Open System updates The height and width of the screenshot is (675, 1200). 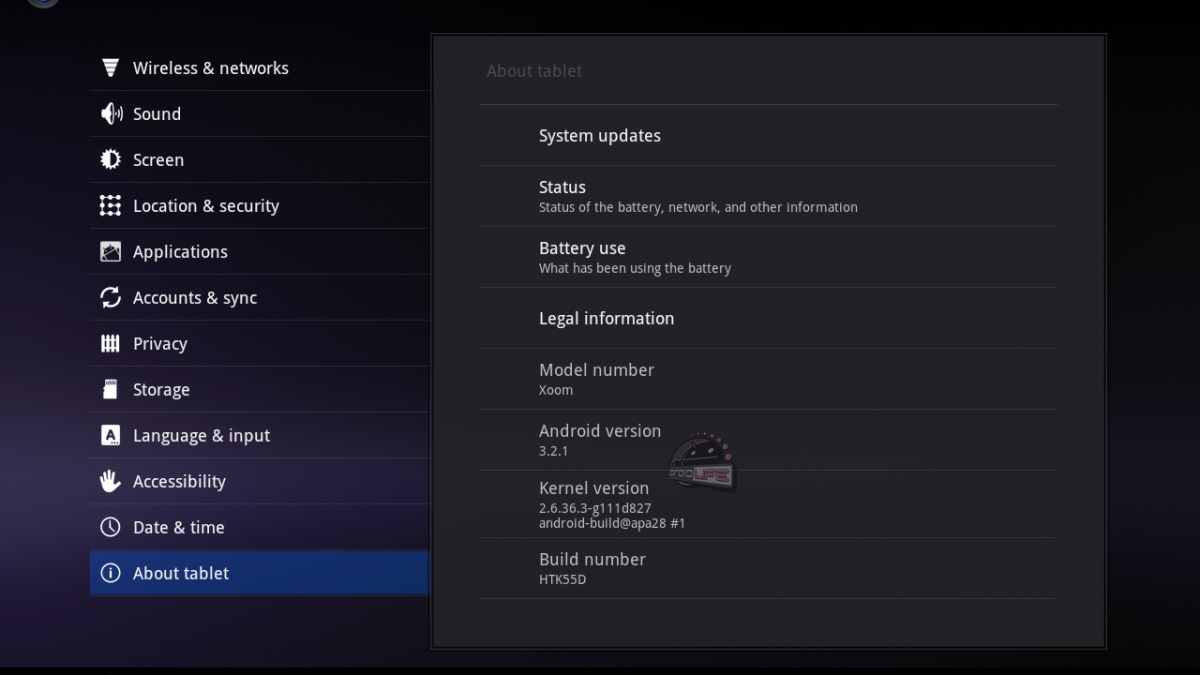tap(767, 136)
